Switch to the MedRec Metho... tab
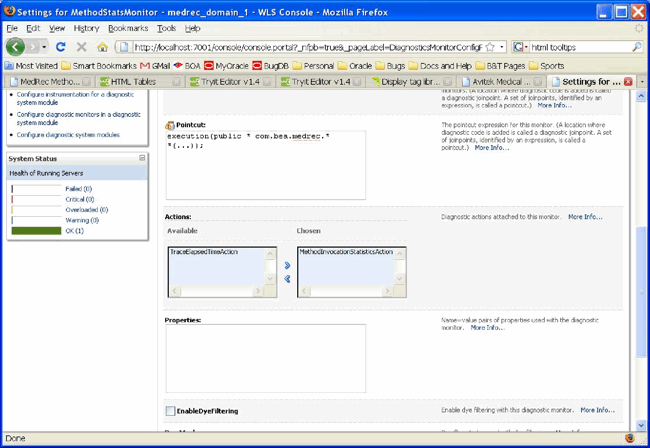Image resolution: width=650 pixels, height=448 pixels. coord(49,82)
